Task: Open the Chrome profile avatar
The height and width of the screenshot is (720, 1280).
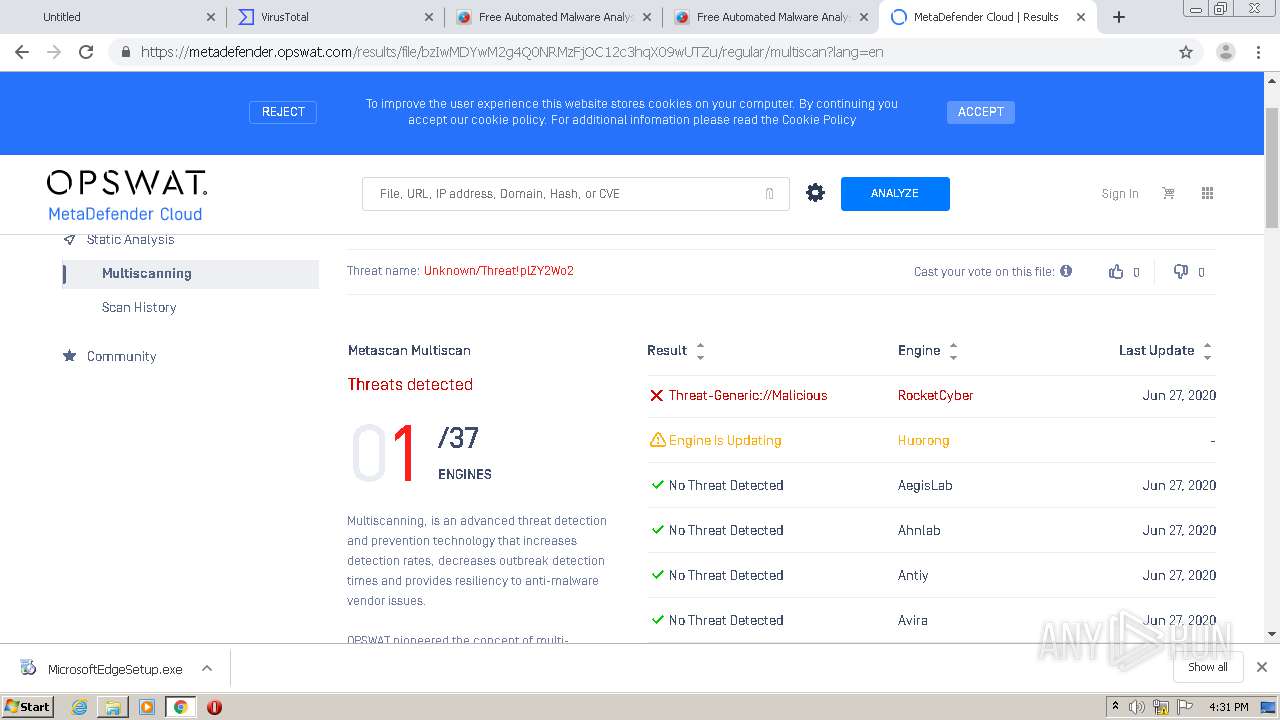Action: coord(1225,52)
